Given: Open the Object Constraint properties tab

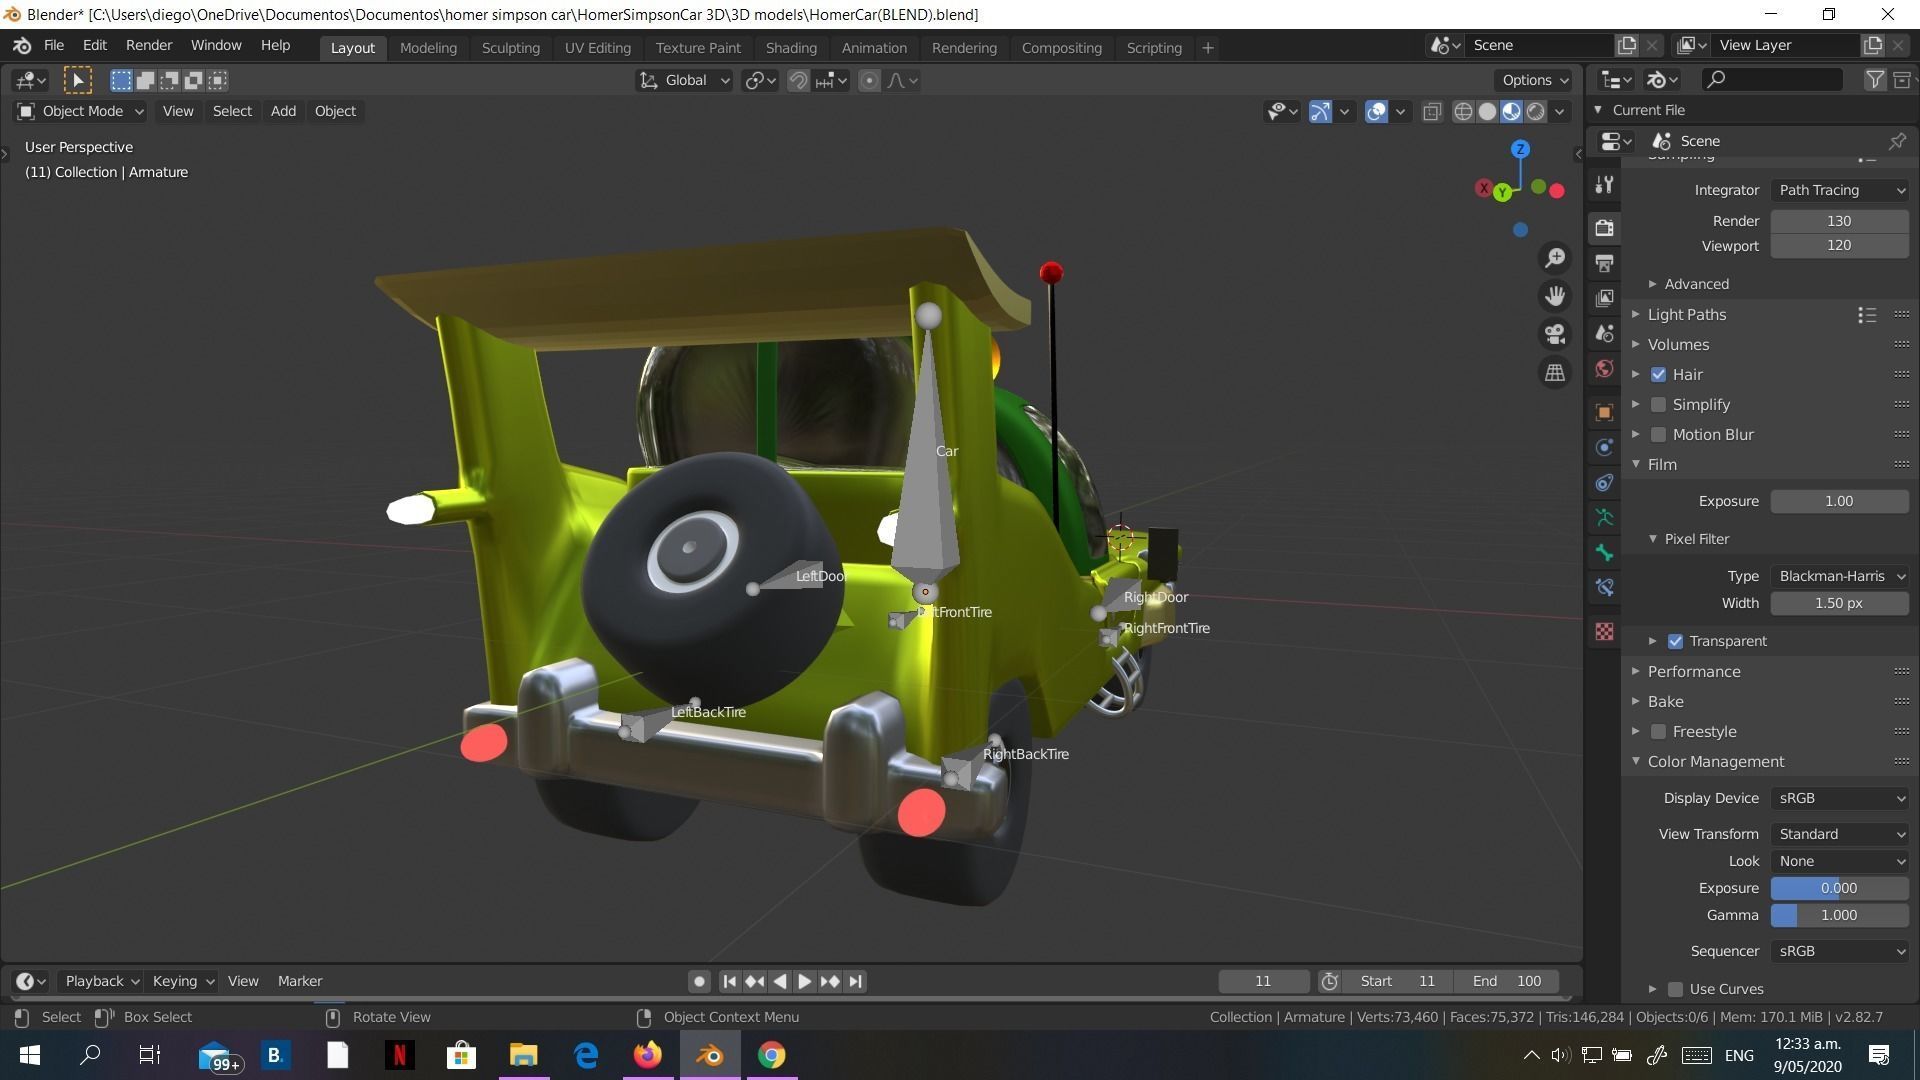Looking at the screenshot, I should pos(1605,482).
